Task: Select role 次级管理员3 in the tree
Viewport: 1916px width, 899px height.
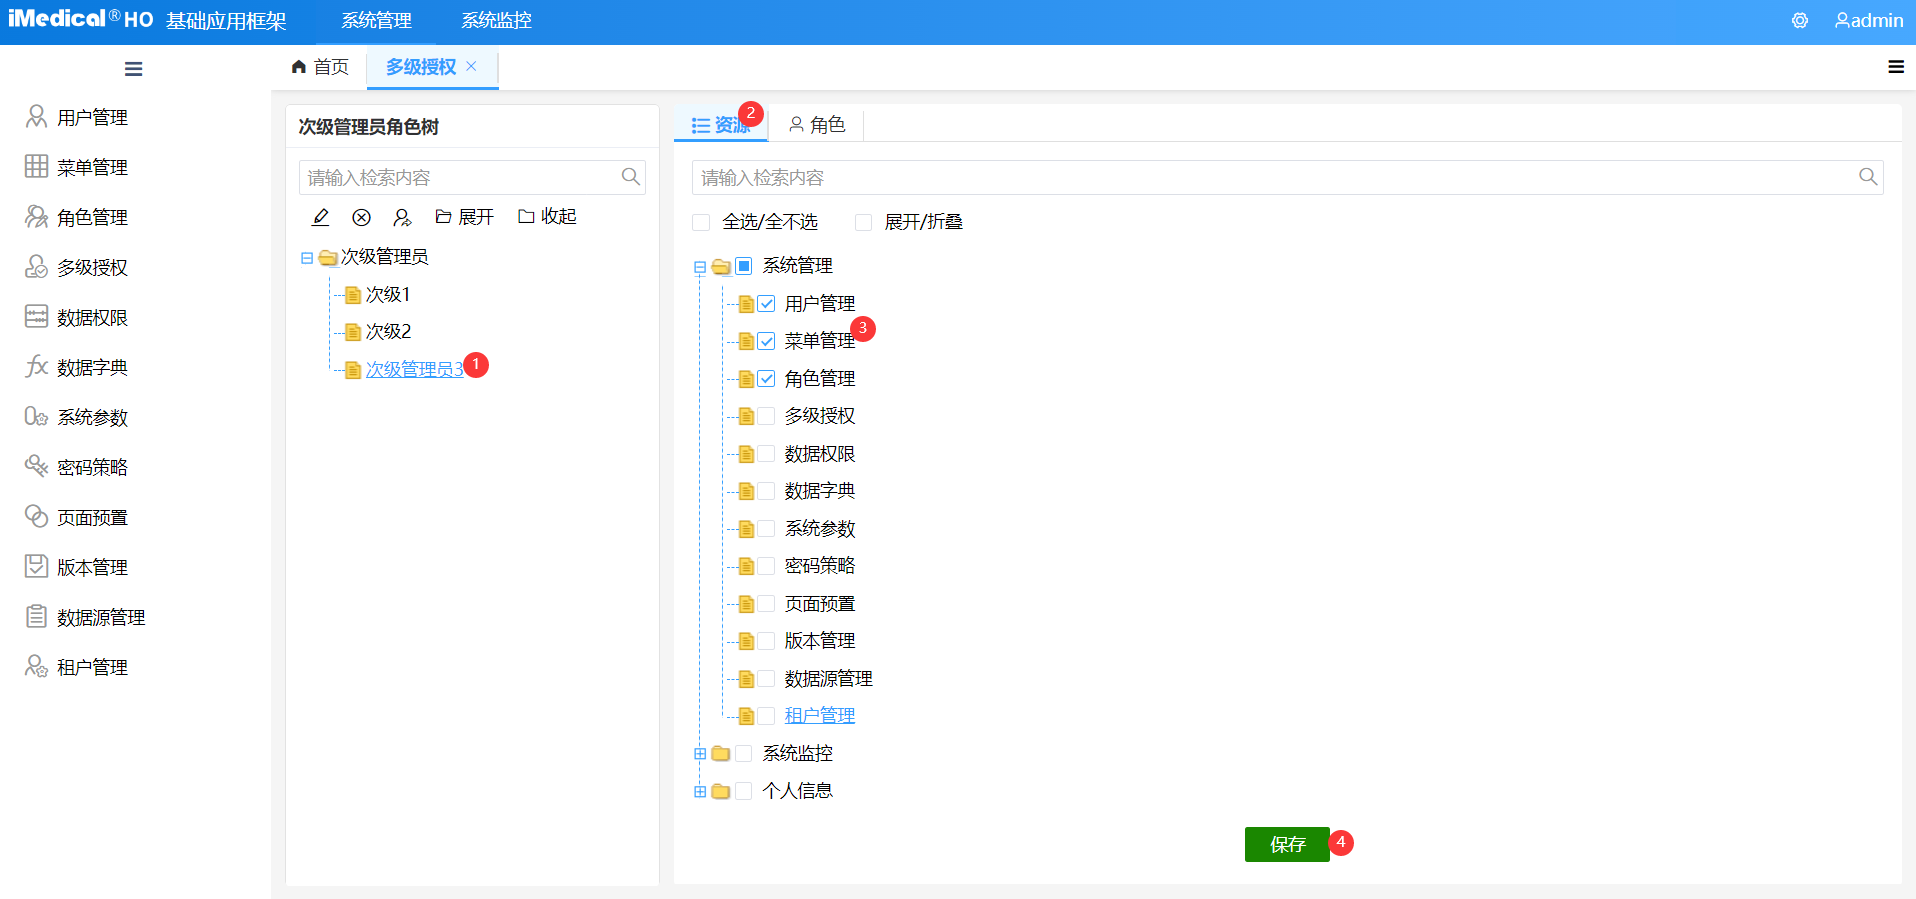Action: tap(415, 370)
